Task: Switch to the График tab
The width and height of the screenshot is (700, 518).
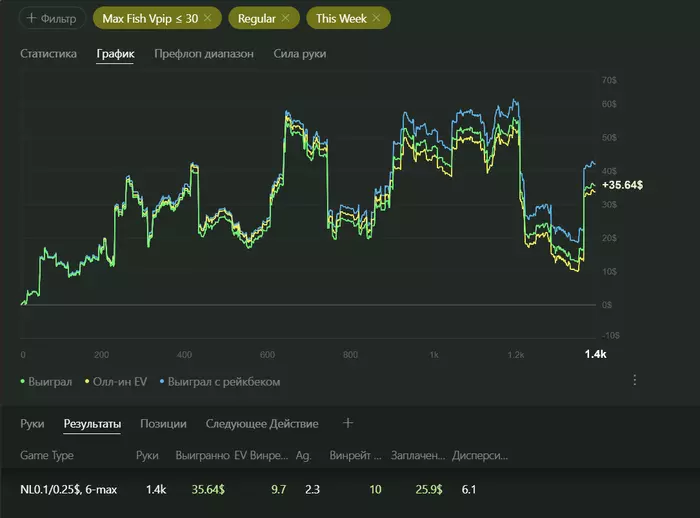Action: click(115, 54)
